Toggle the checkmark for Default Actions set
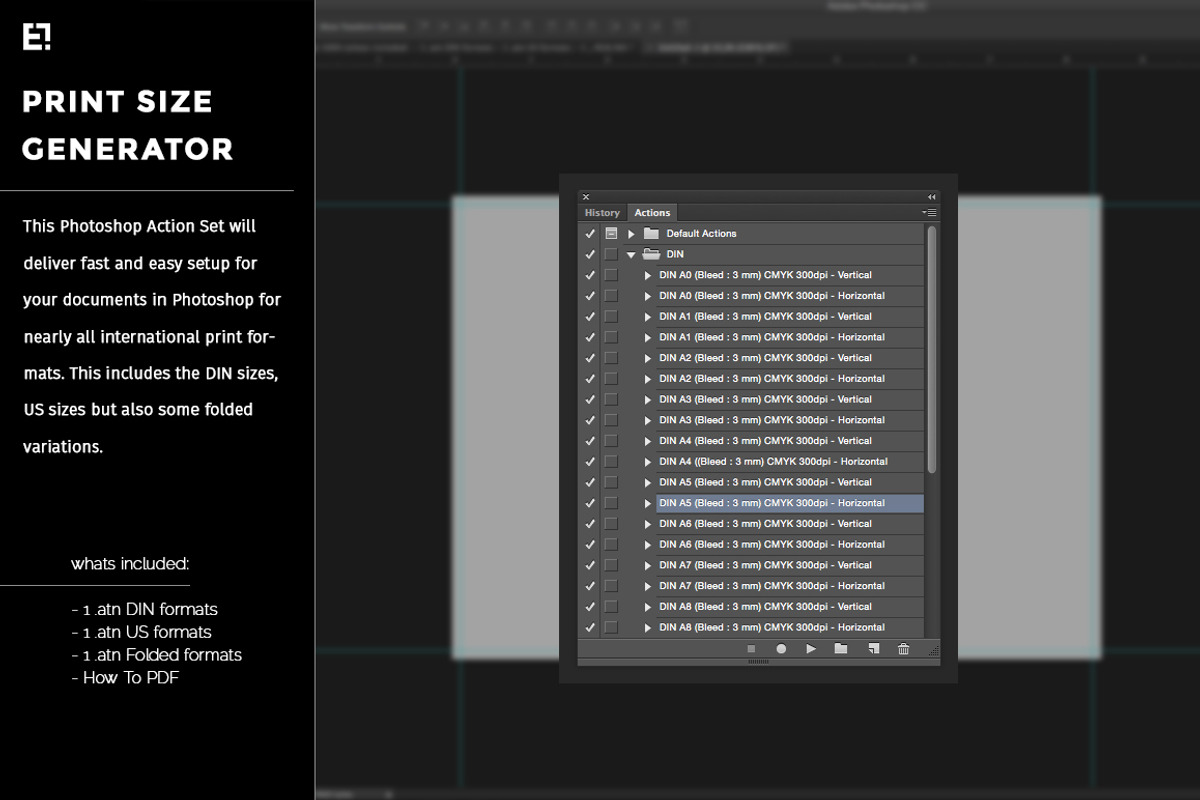This screenshot has height=800, width=1200. [x=590, y=233]
